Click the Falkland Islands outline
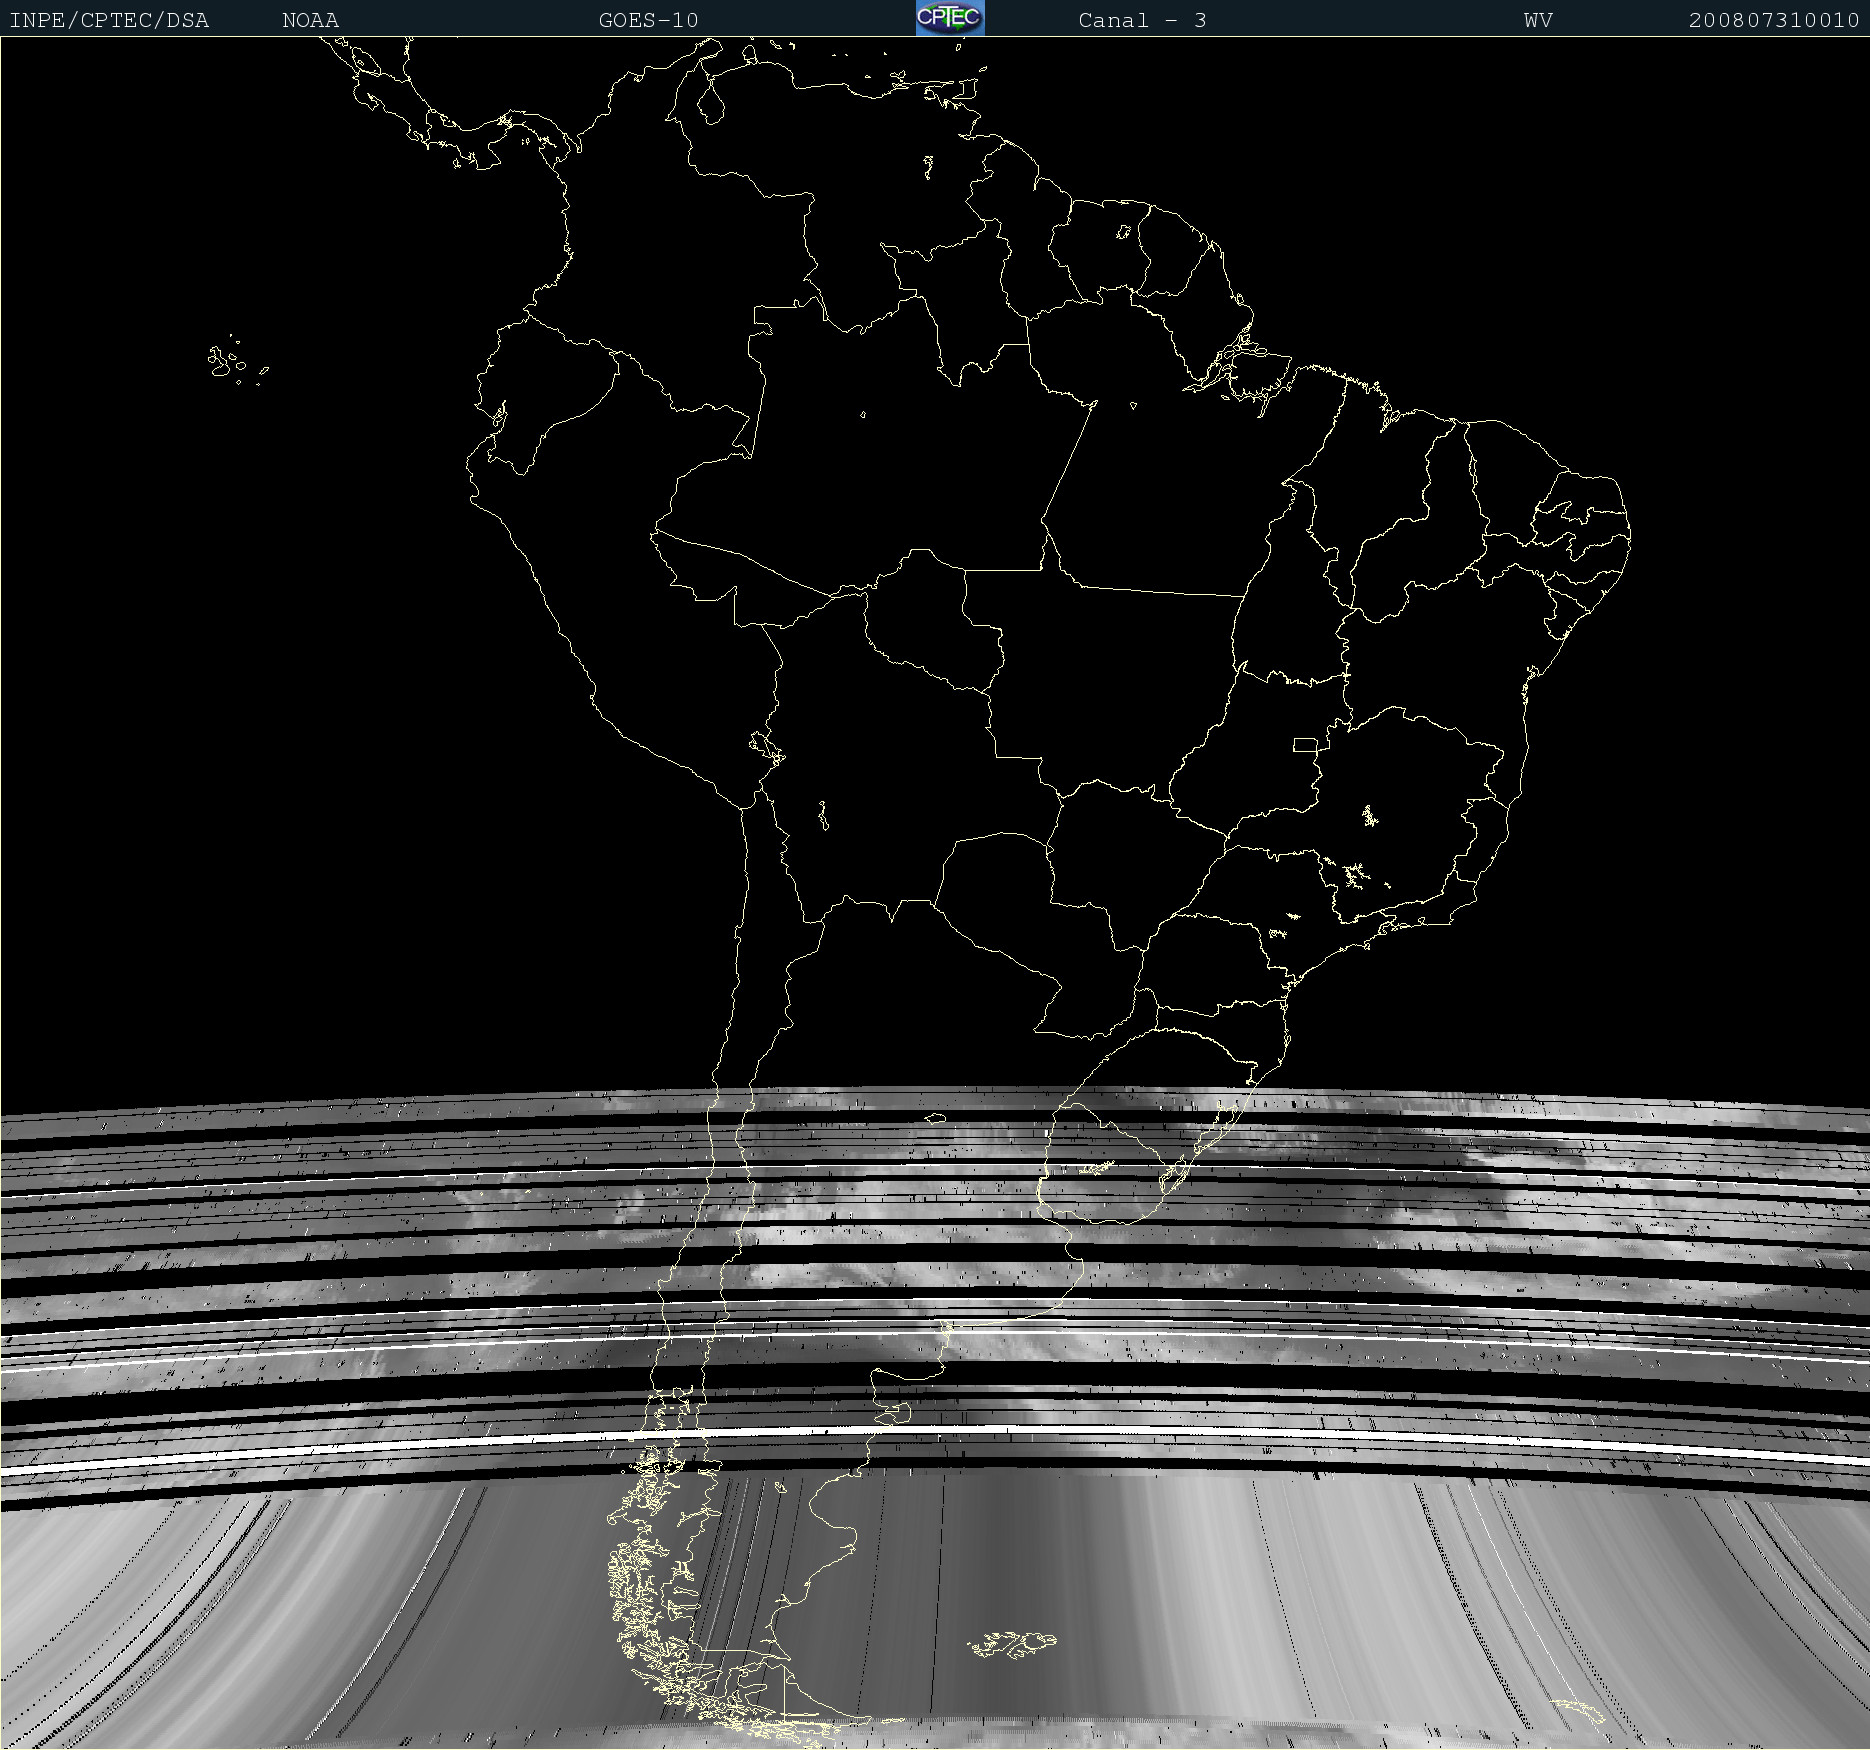Image resolution: width=1870 pixels, height=1750 pixels. coord(1012,1643)
